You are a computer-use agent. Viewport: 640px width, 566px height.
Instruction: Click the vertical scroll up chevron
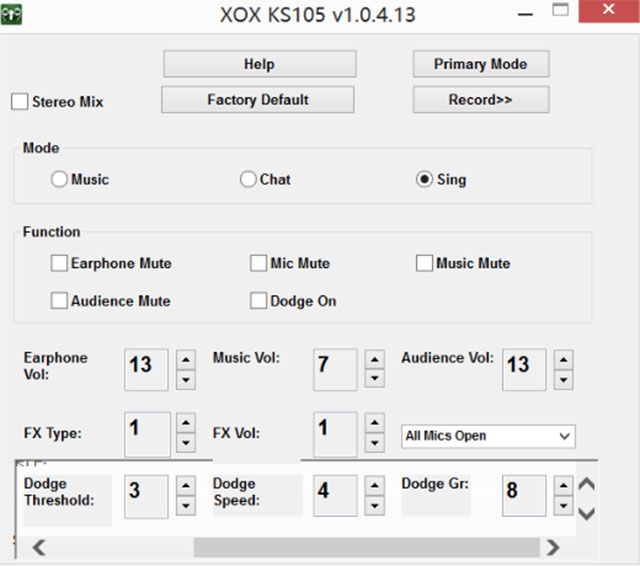tap(587, 484)
